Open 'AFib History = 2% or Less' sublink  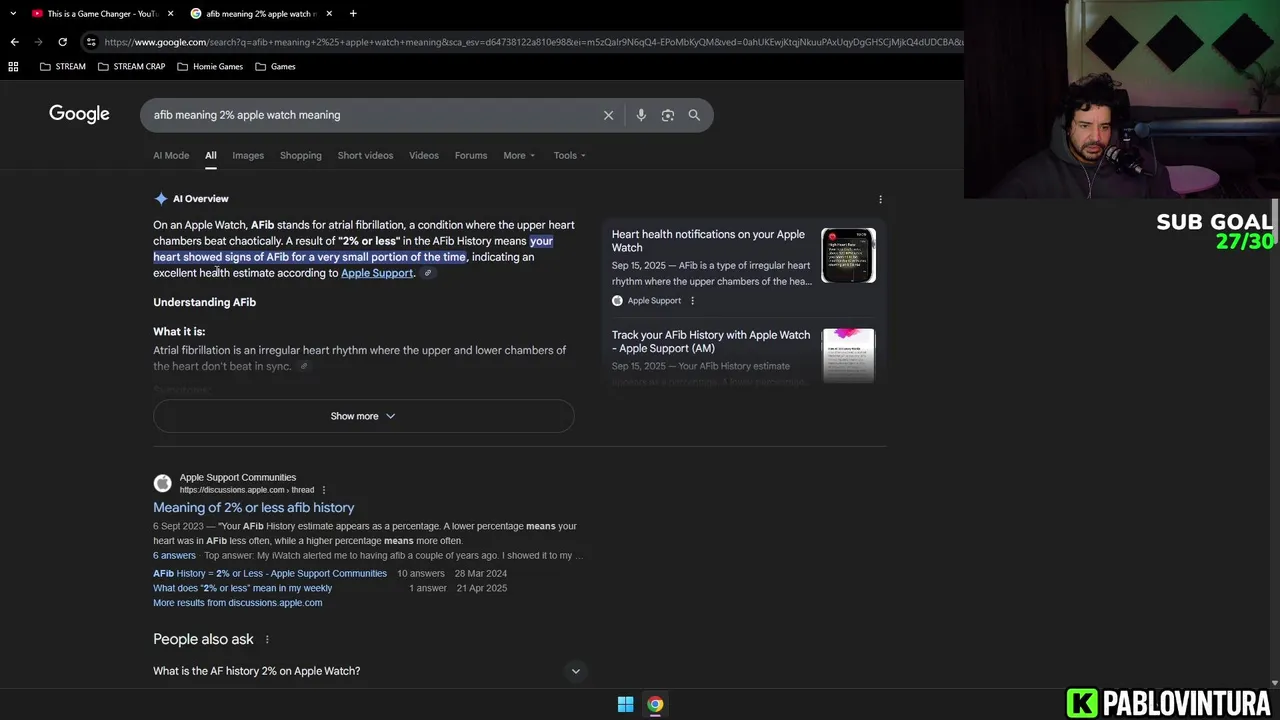point(270,574)
